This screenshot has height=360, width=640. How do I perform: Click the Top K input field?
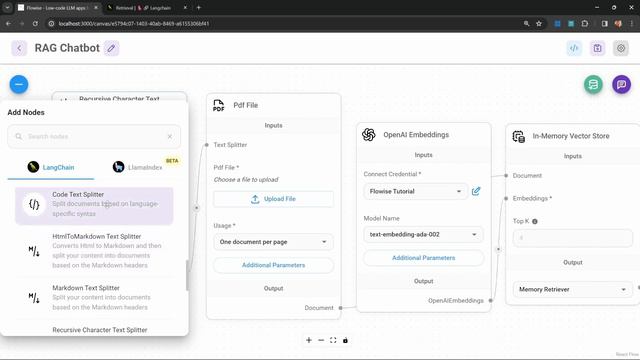(573, 238)
